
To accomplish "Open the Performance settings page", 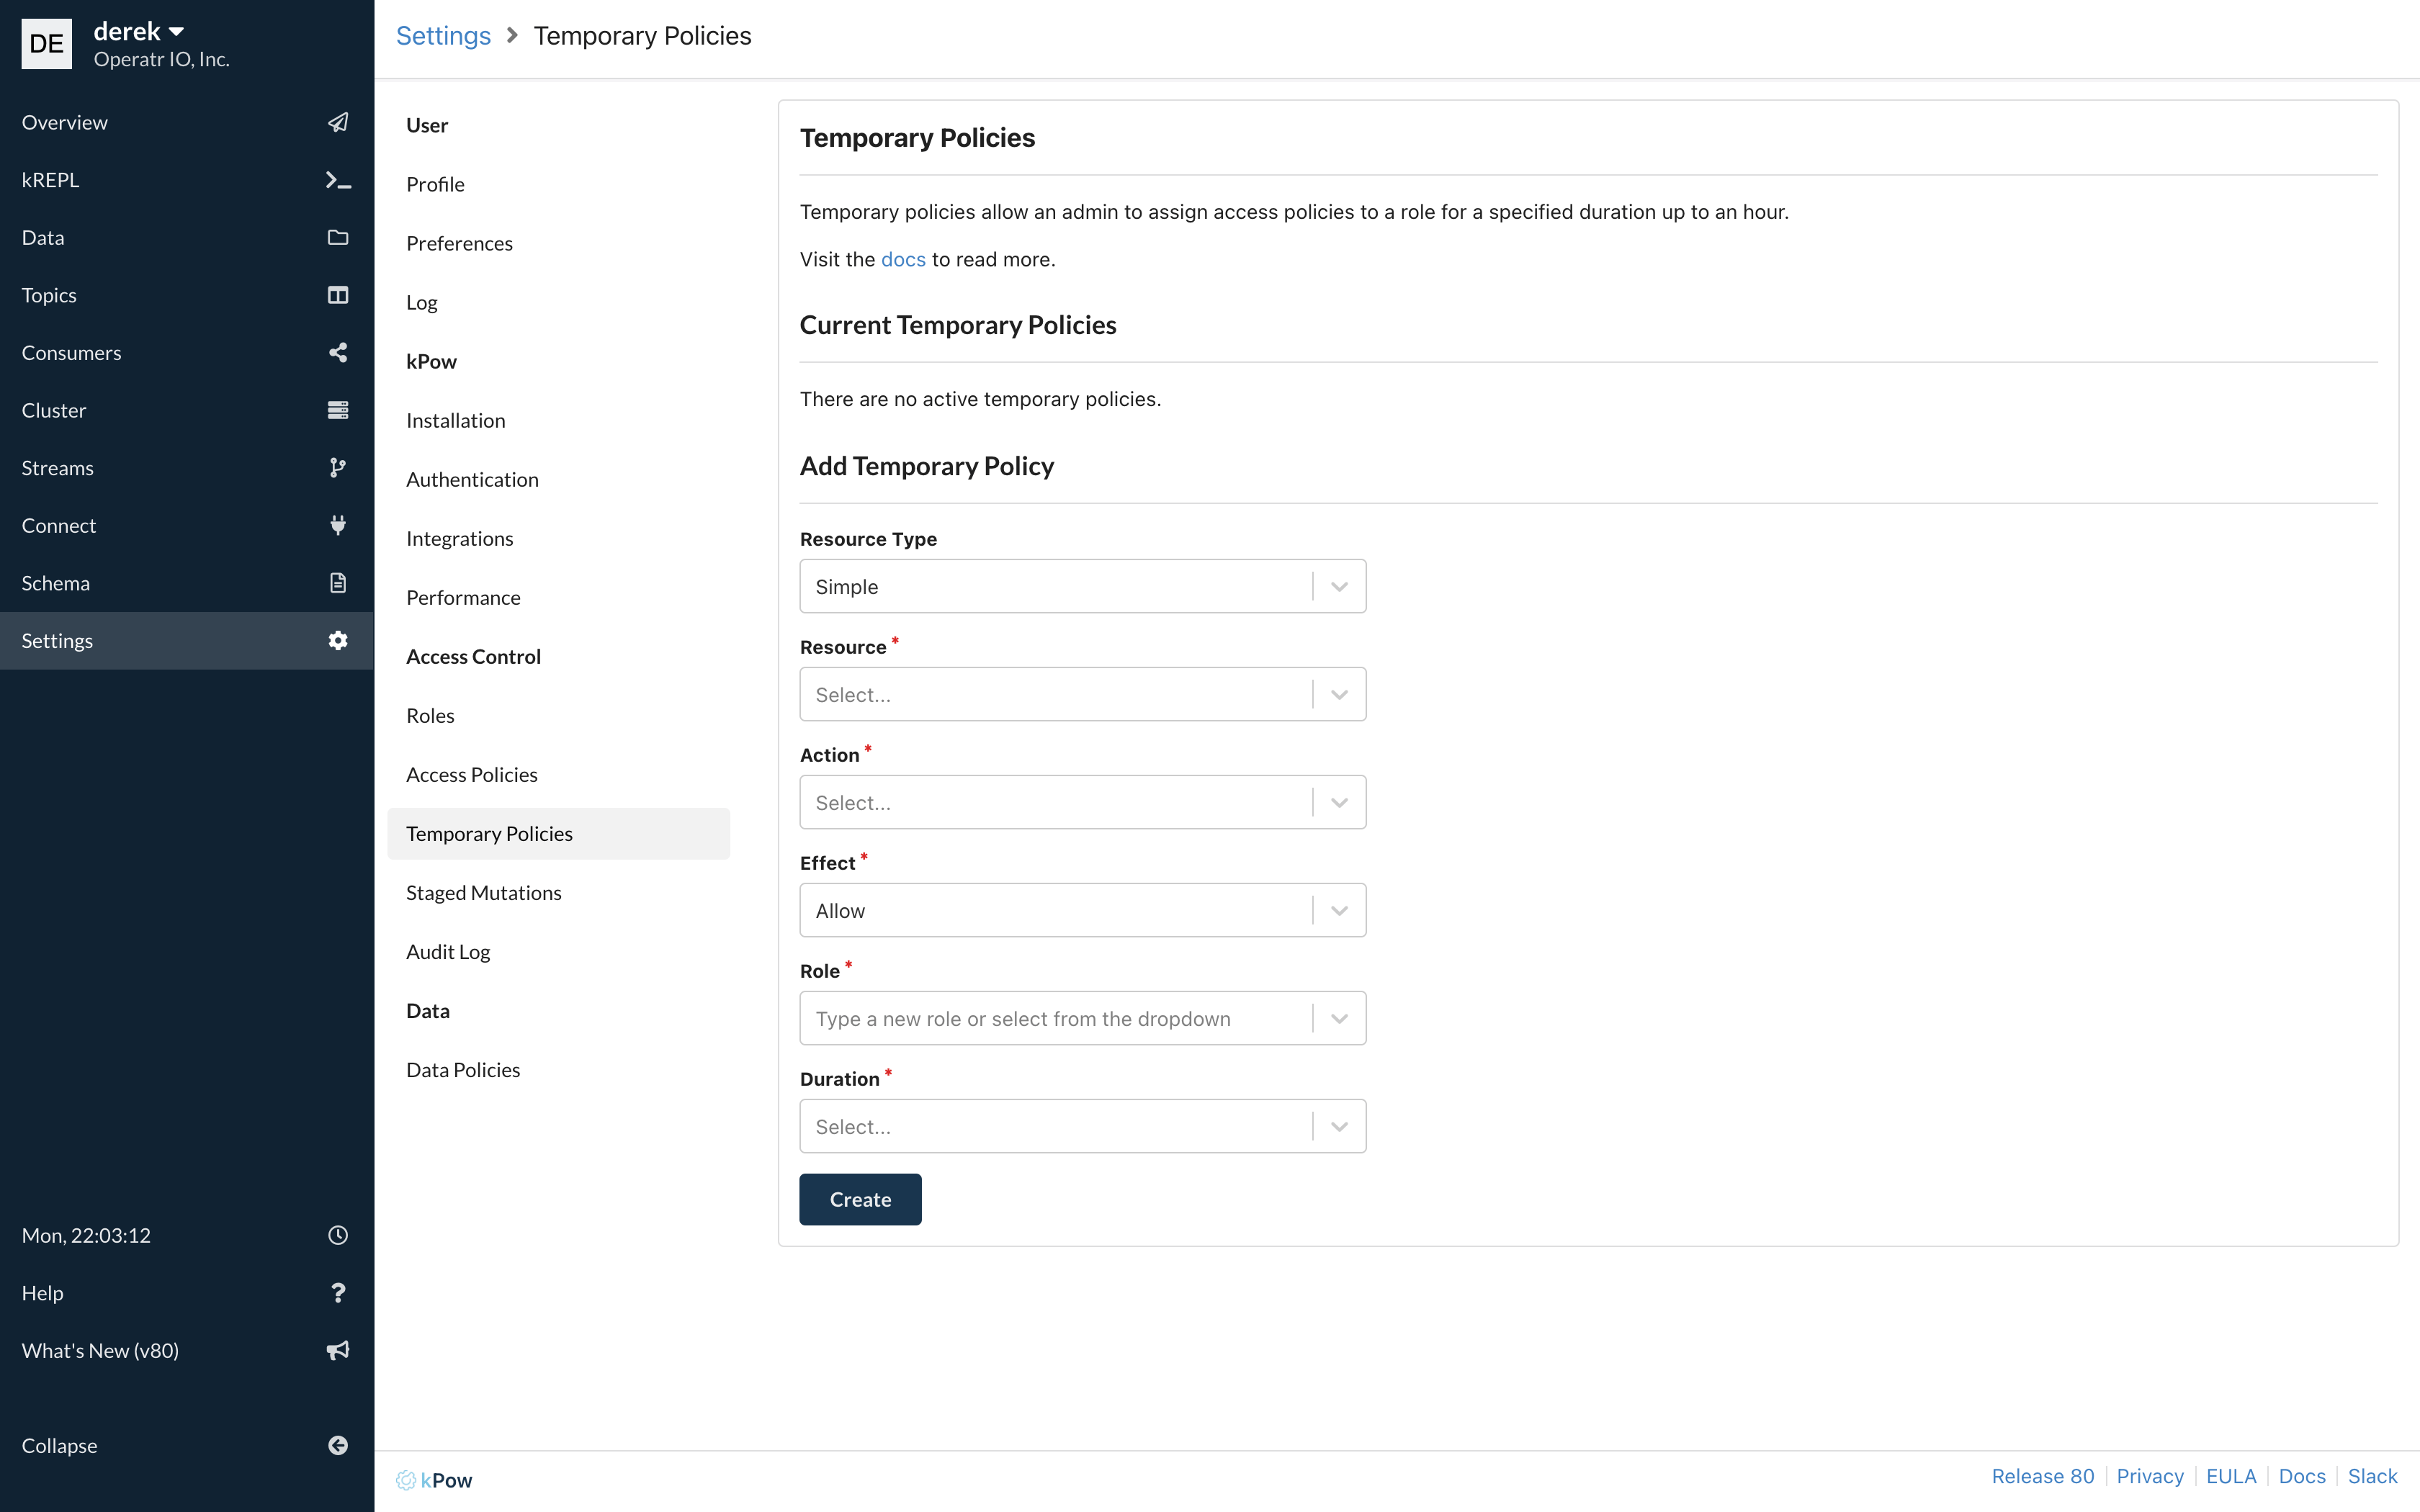I will click(x=559, y=597).
